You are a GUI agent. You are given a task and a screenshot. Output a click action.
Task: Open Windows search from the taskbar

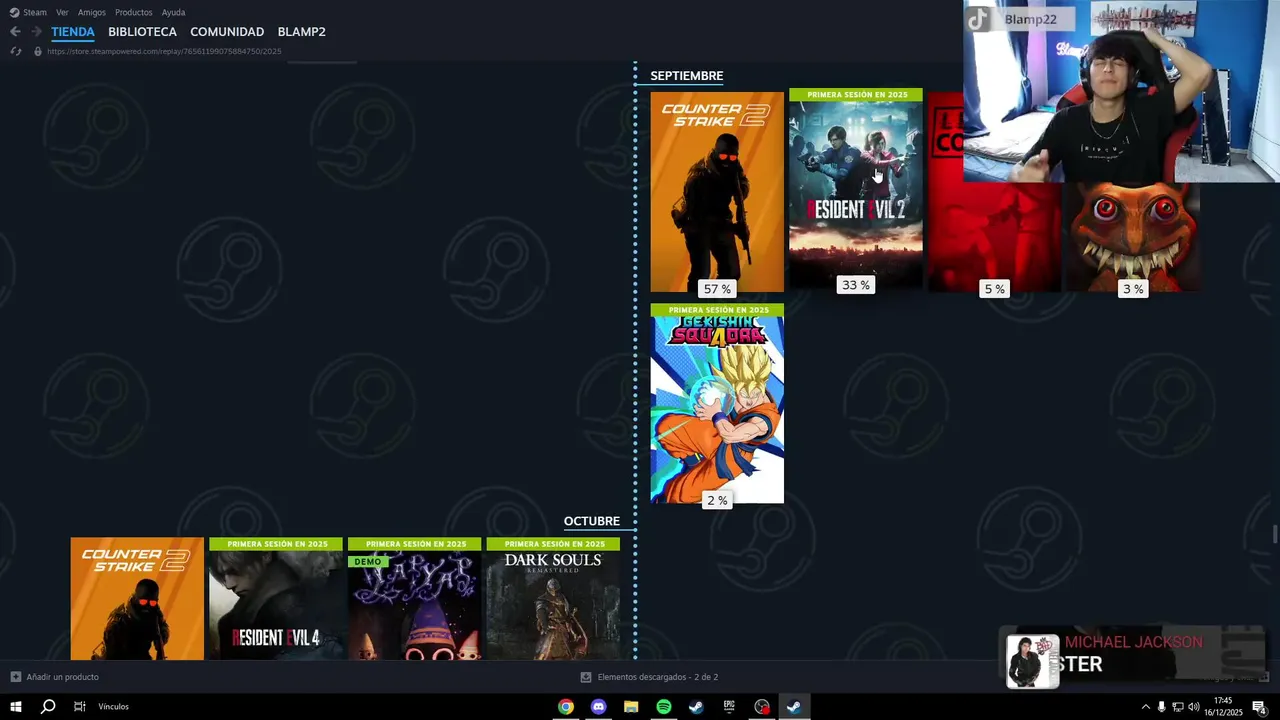point(48,707)
